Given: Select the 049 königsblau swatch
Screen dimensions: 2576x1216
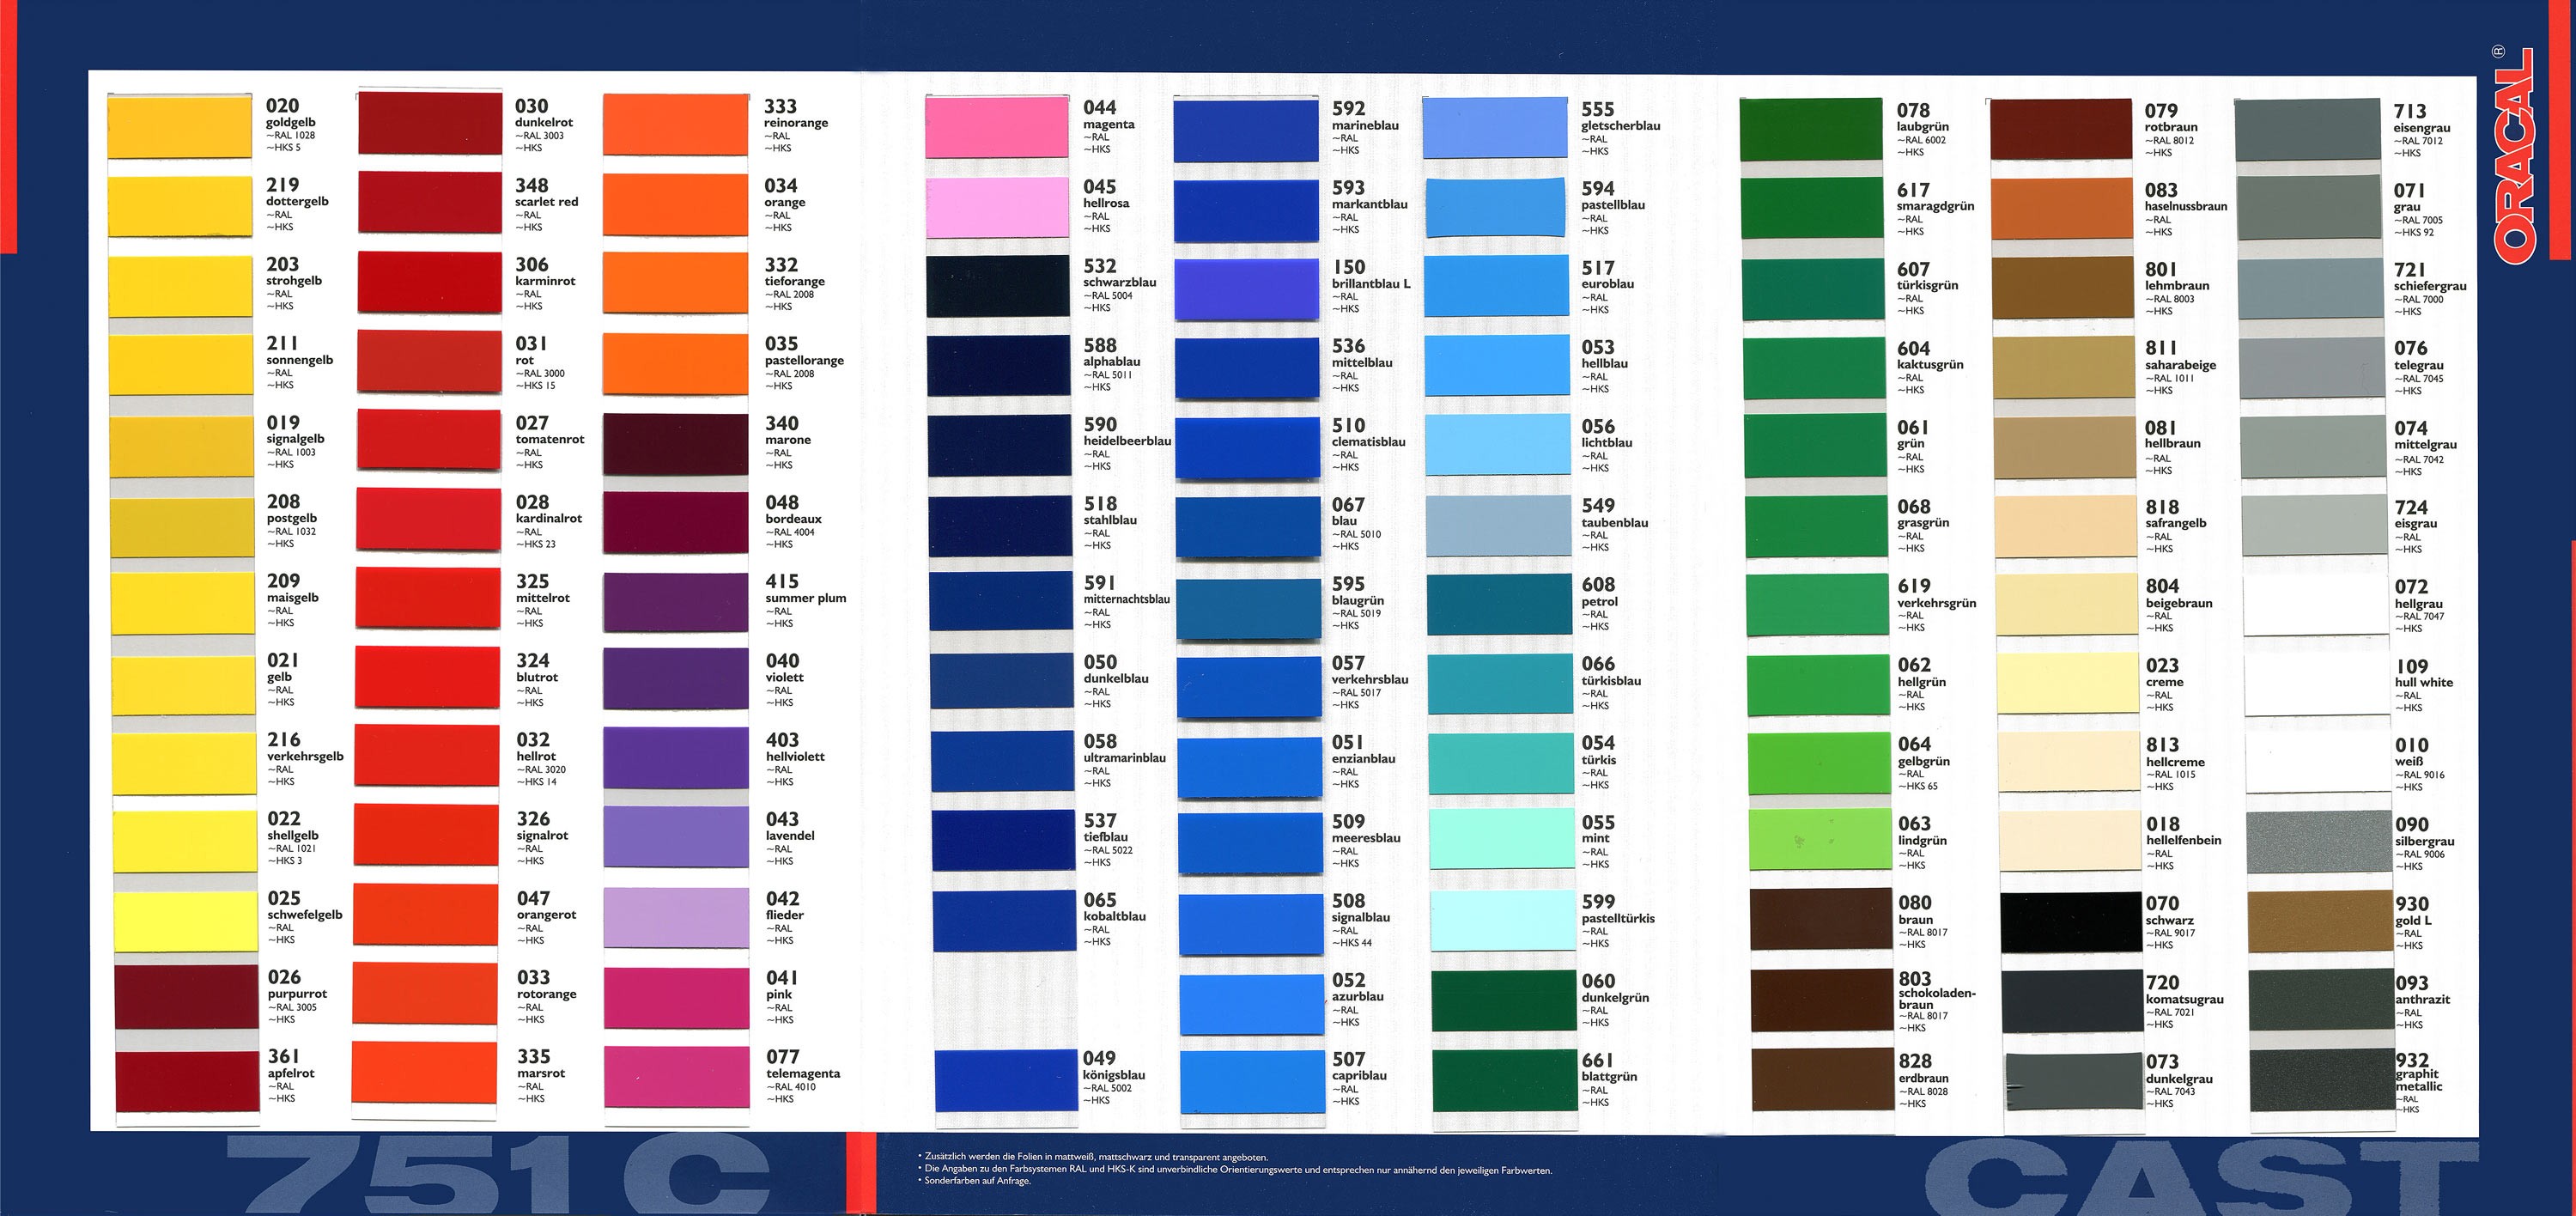Looking at the screenshot, I should pyautogui.click(x=1007, y=1081).
